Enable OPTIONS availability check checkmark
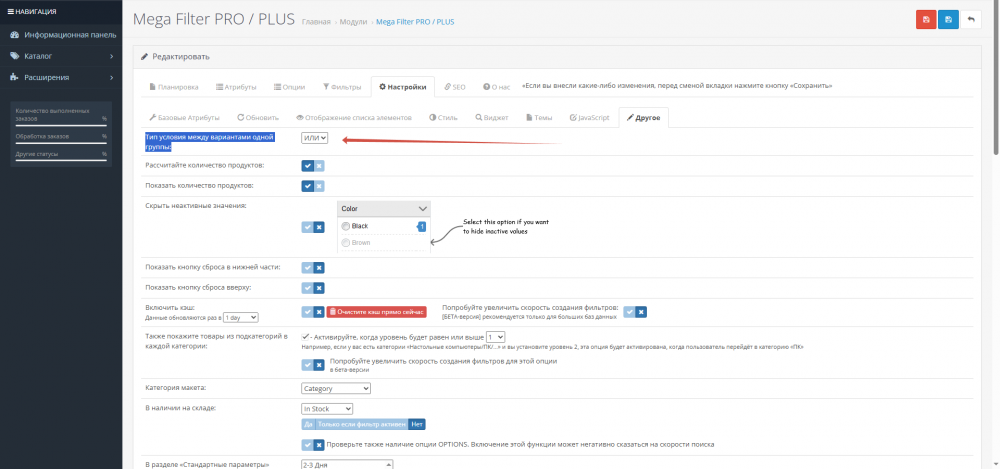This screenshot has width=1000, height=469. tap(307, 445)
